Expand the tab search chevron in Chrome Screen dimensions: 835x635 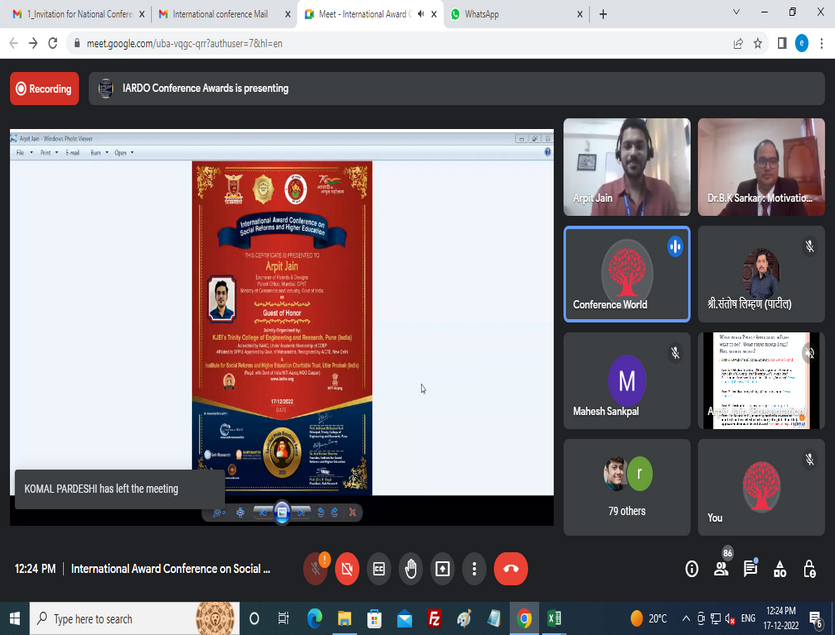click(x=736, y=12)
